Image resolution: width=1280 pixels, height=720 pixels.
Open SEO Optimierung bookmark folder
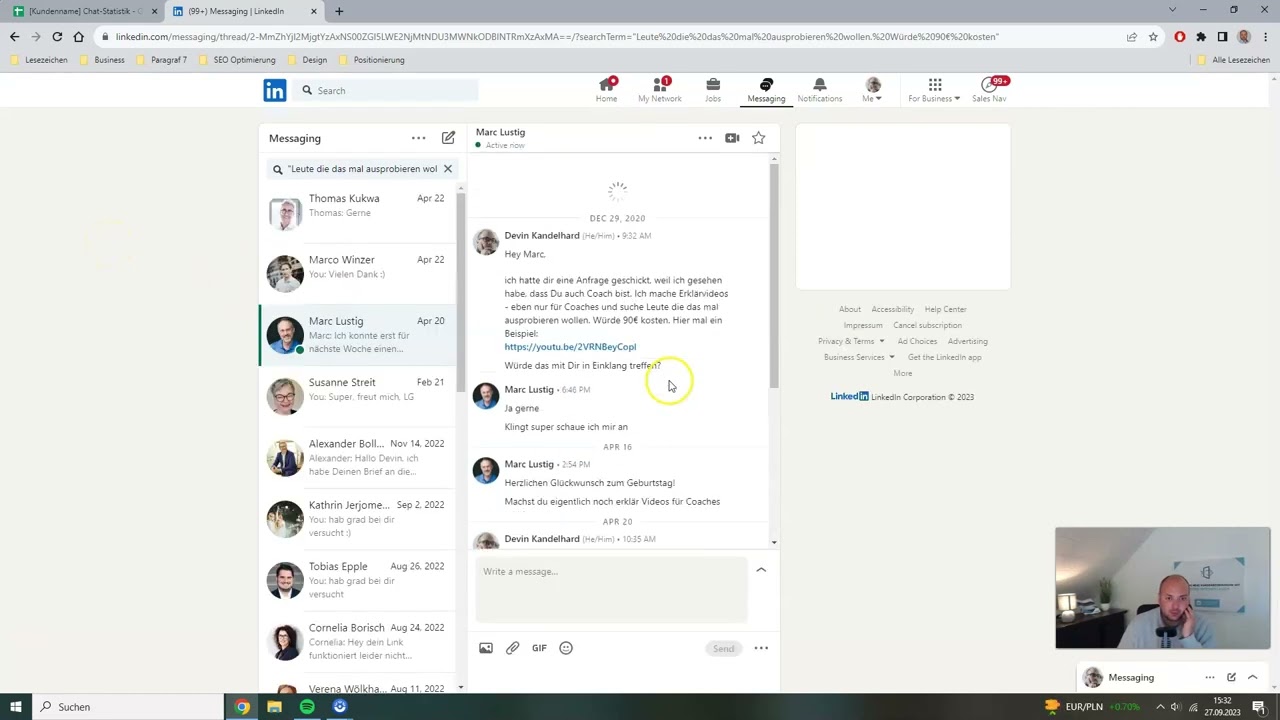(x=237, y=60)
